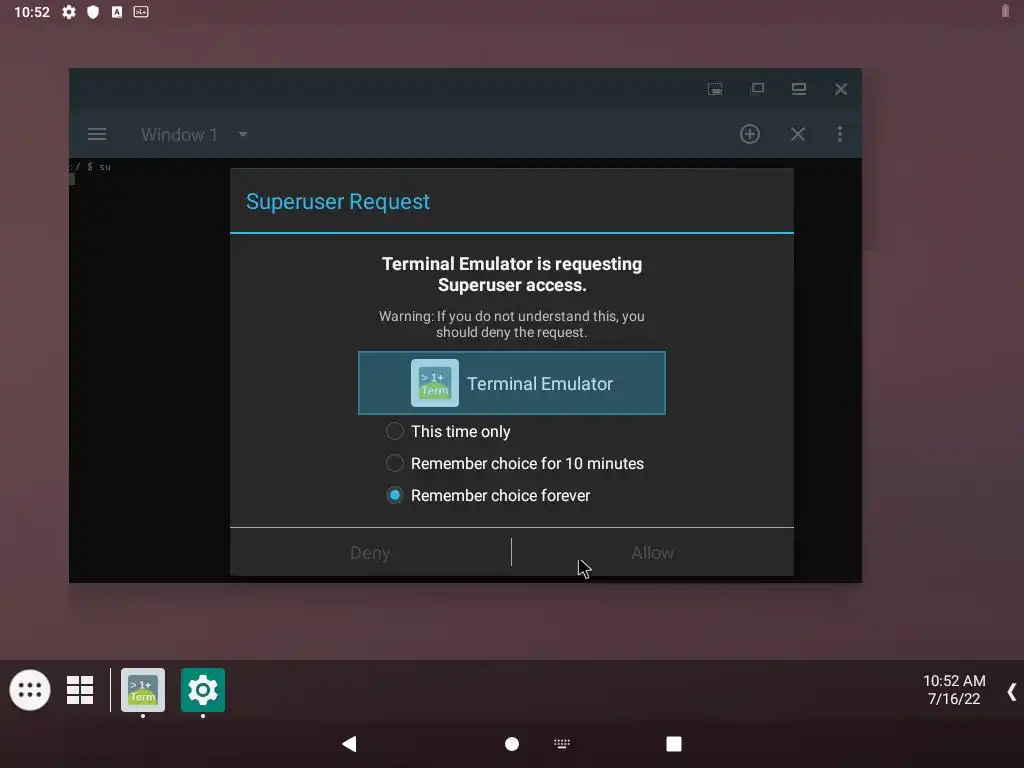Open the hamburger menu in terminal window
This screenshot has width=1024, height=768.
tap(97, 135)
